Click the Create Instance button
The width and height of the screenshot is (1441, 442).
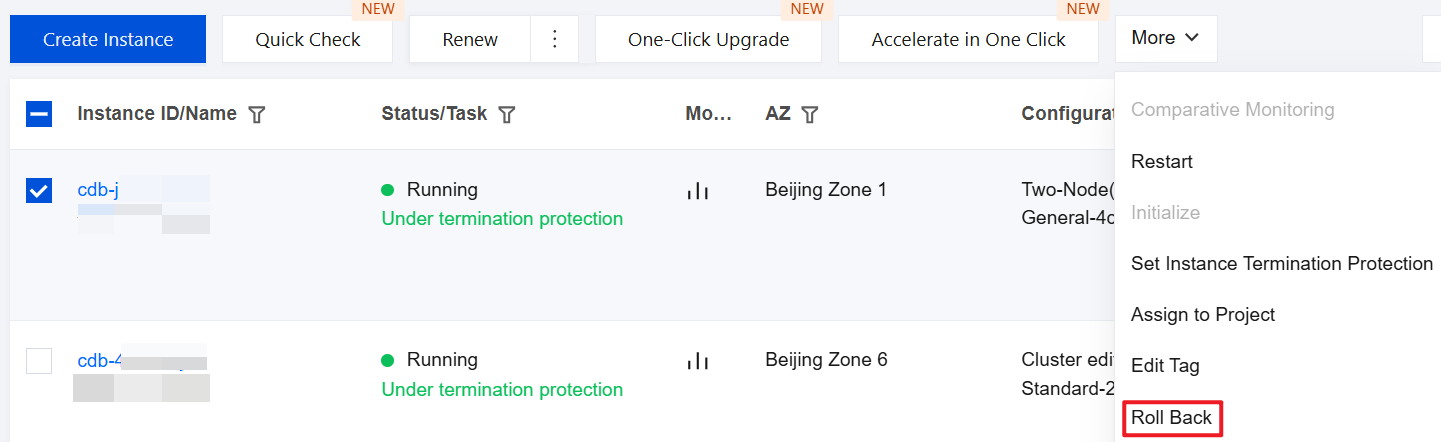(108, 40)
